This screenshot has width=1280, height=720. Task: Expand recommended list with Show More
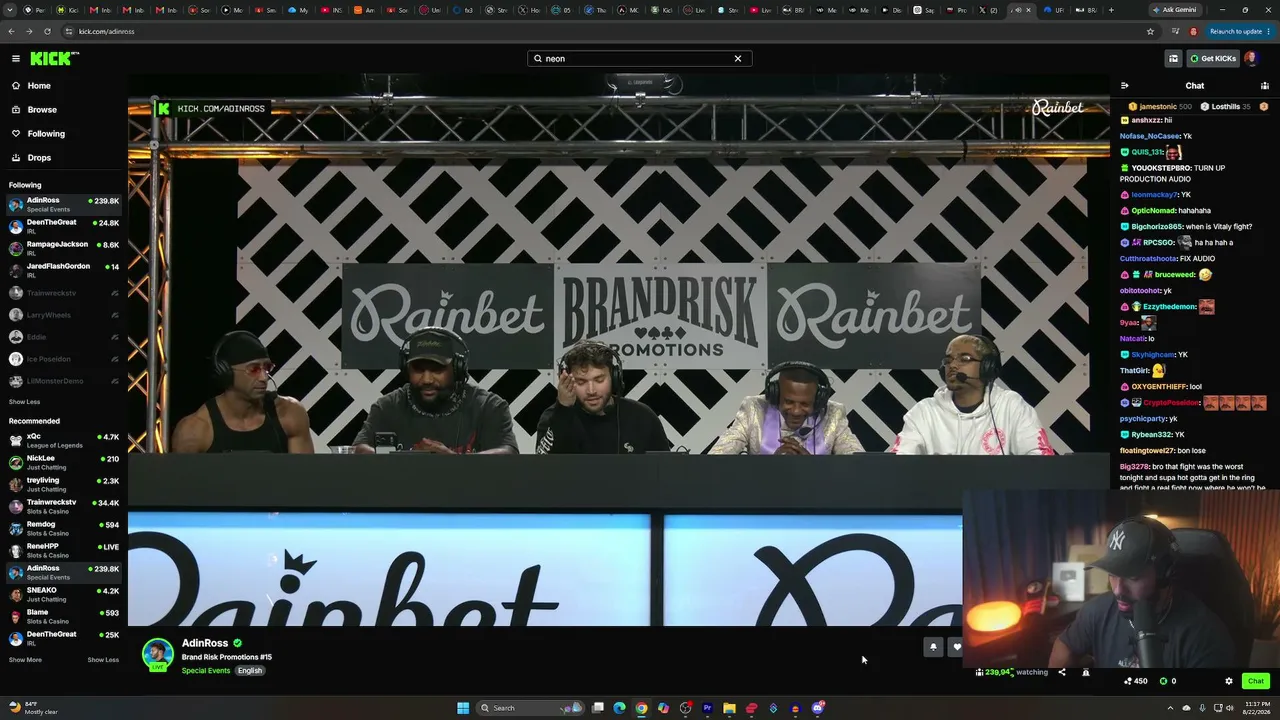click(25, 660)
